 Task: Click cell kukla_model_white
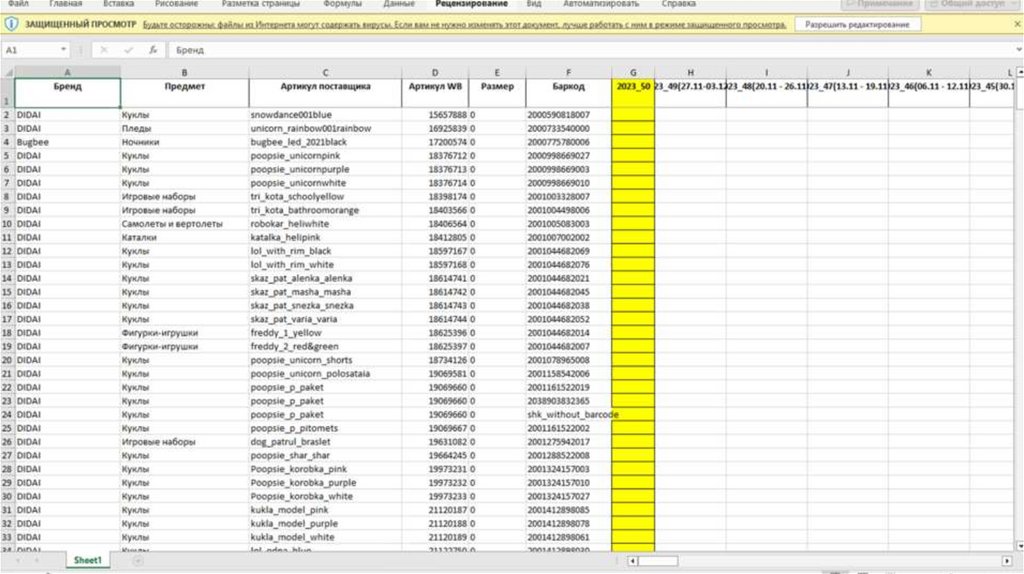325,537
